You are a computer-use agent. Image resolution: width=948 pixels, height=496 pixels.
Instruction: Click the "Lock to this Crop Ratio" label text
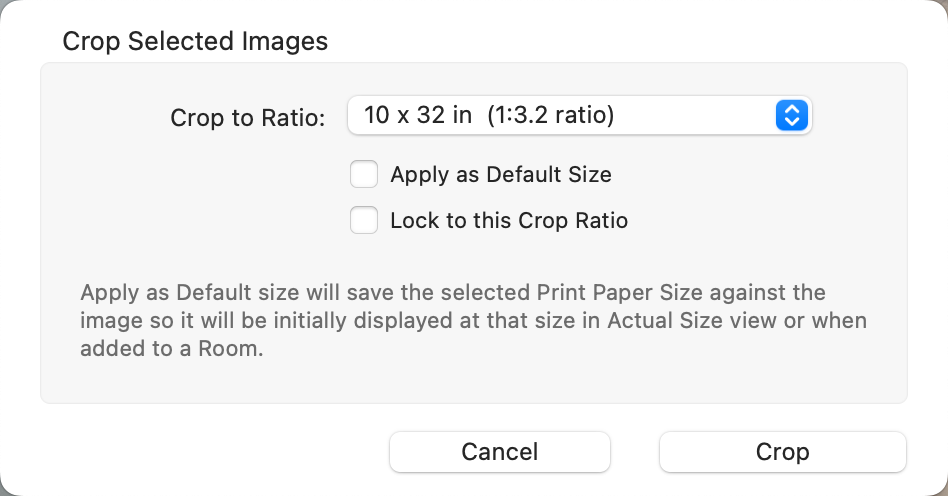[508, 220]
